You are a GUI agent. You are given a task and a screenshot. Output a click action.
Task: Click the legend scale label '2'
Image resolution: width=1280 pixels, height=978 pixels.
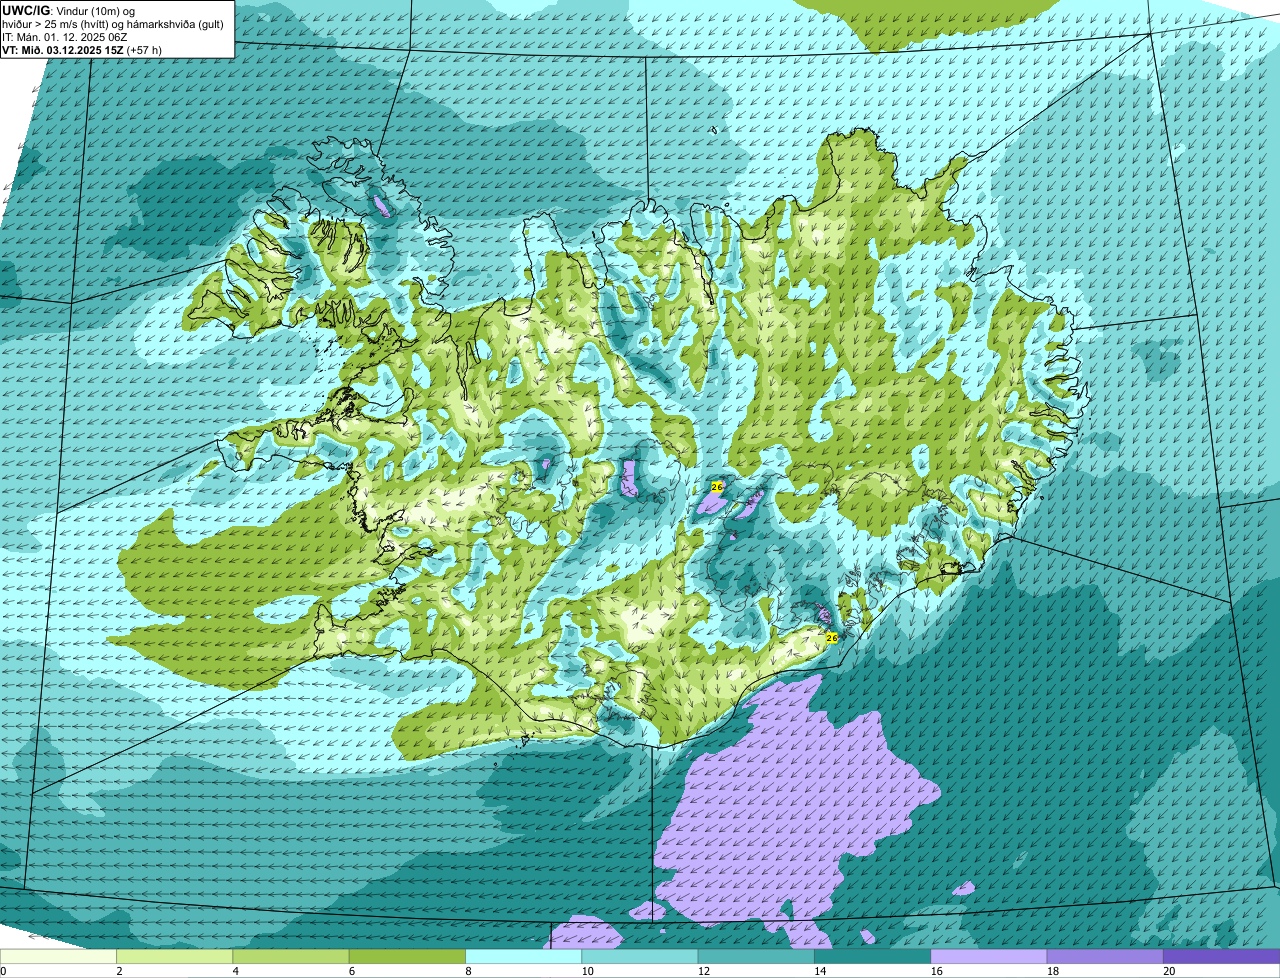pos(119,971)
